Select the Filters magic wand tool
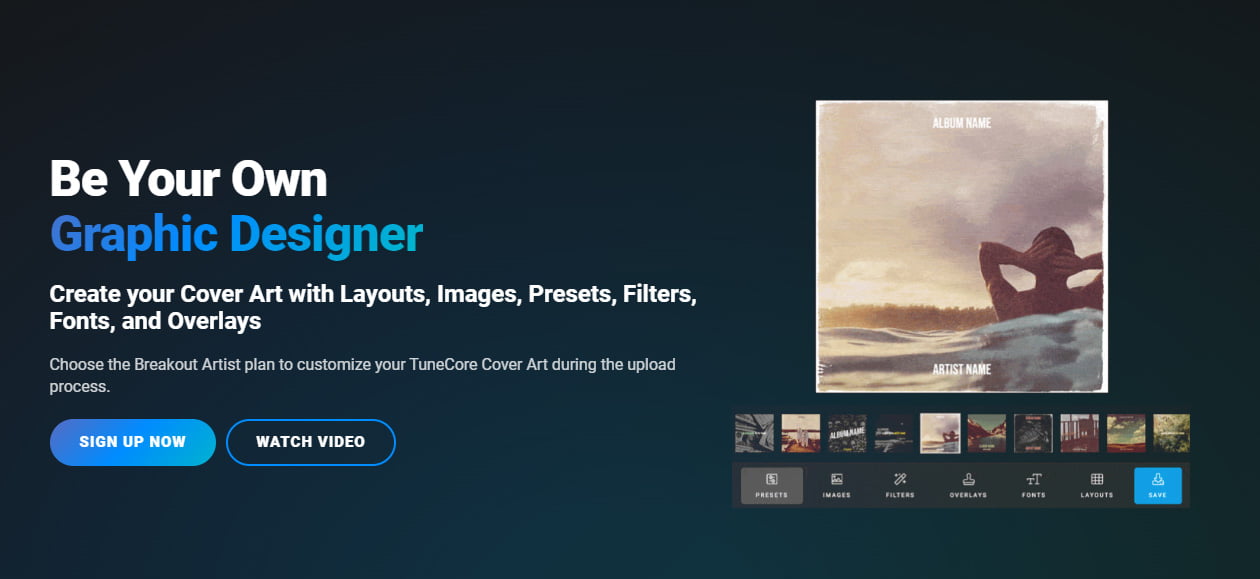 click(x=900, y=485)
